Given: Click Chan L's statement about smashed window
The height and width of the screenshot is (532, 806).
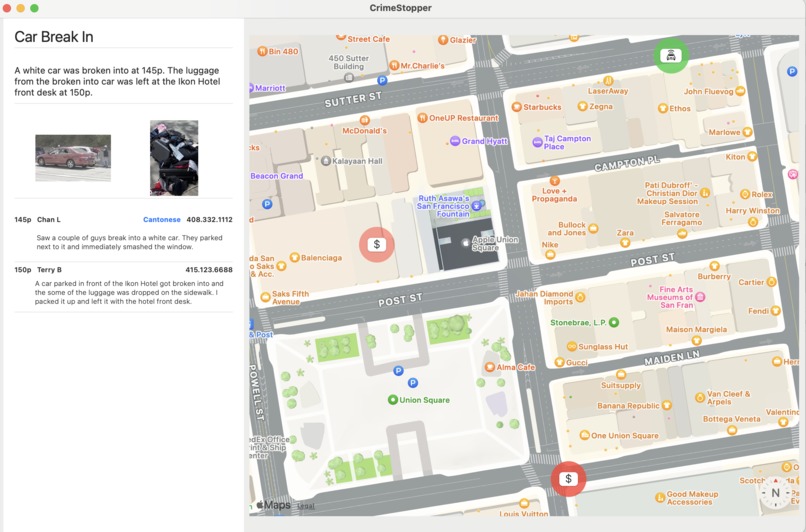Looking at the screenshot, I should [130, 242].
